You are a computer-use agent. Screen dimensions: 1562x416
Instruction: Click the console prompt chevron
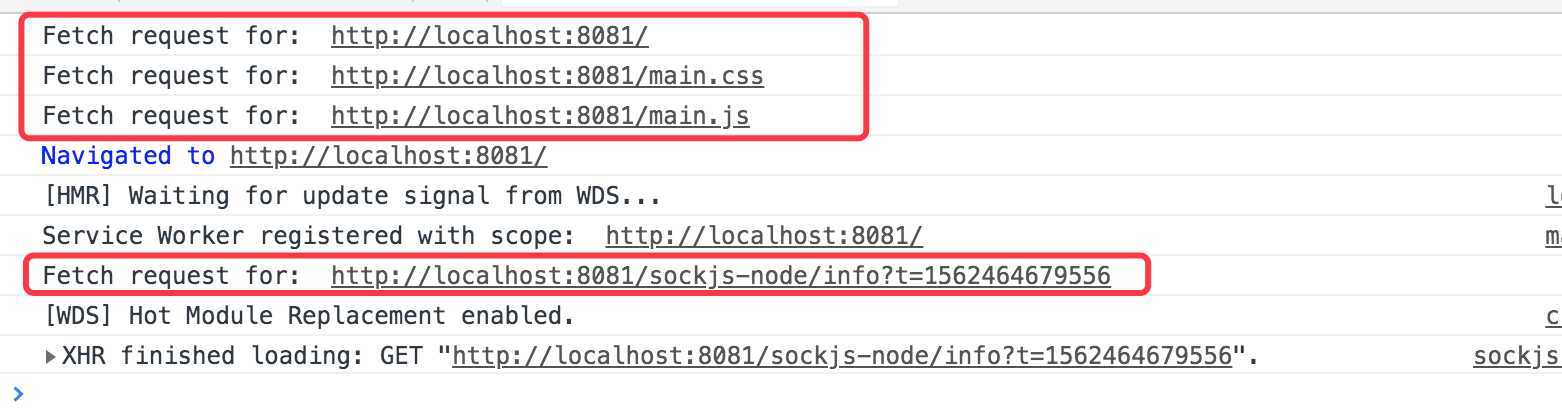pos(18,394)
